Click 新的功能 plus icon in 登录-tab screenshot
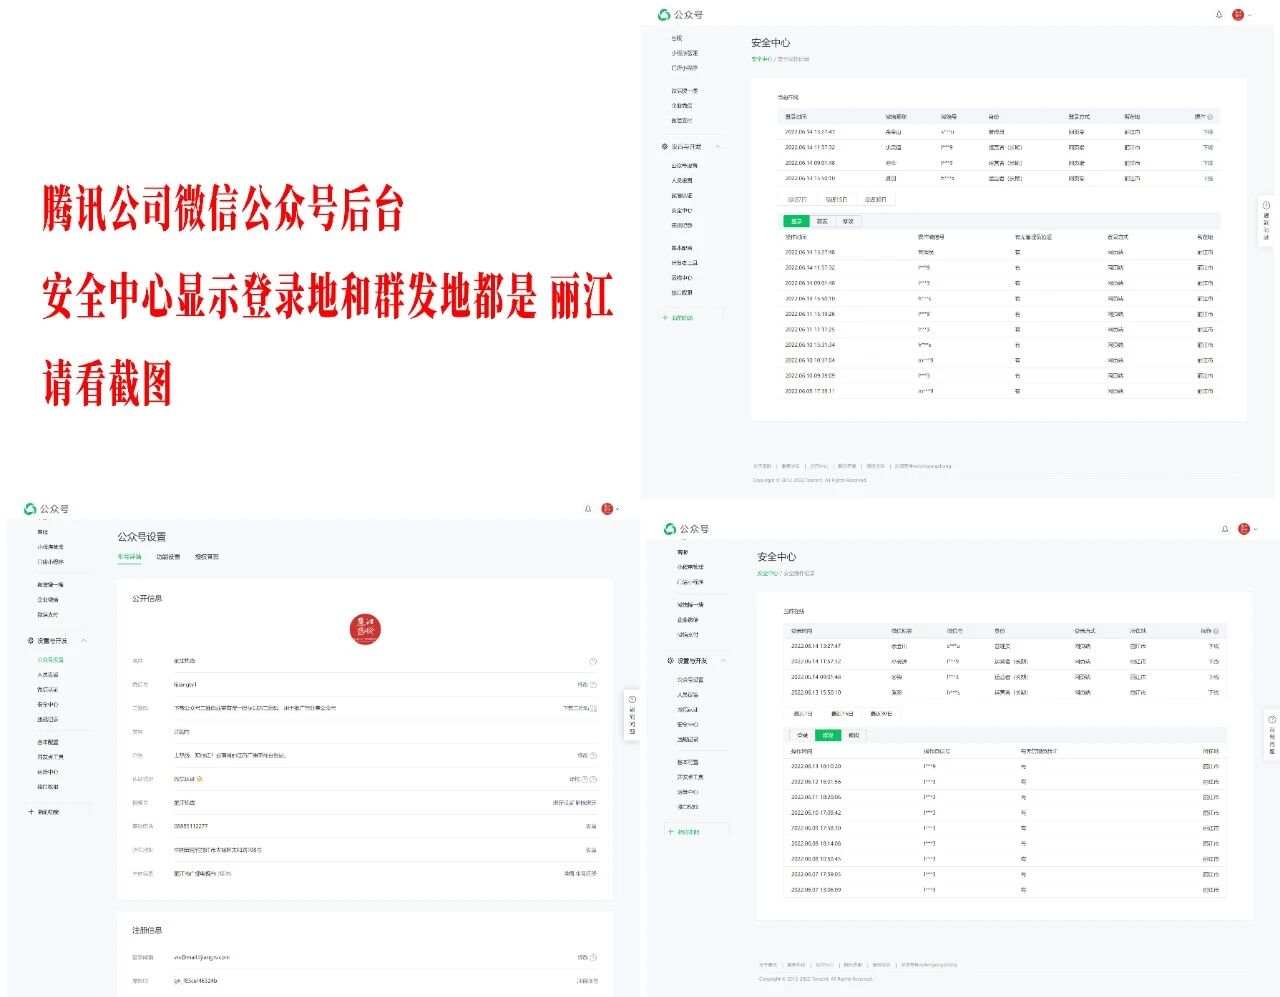This screenshot has width=1280, height=997. [665, 318]
